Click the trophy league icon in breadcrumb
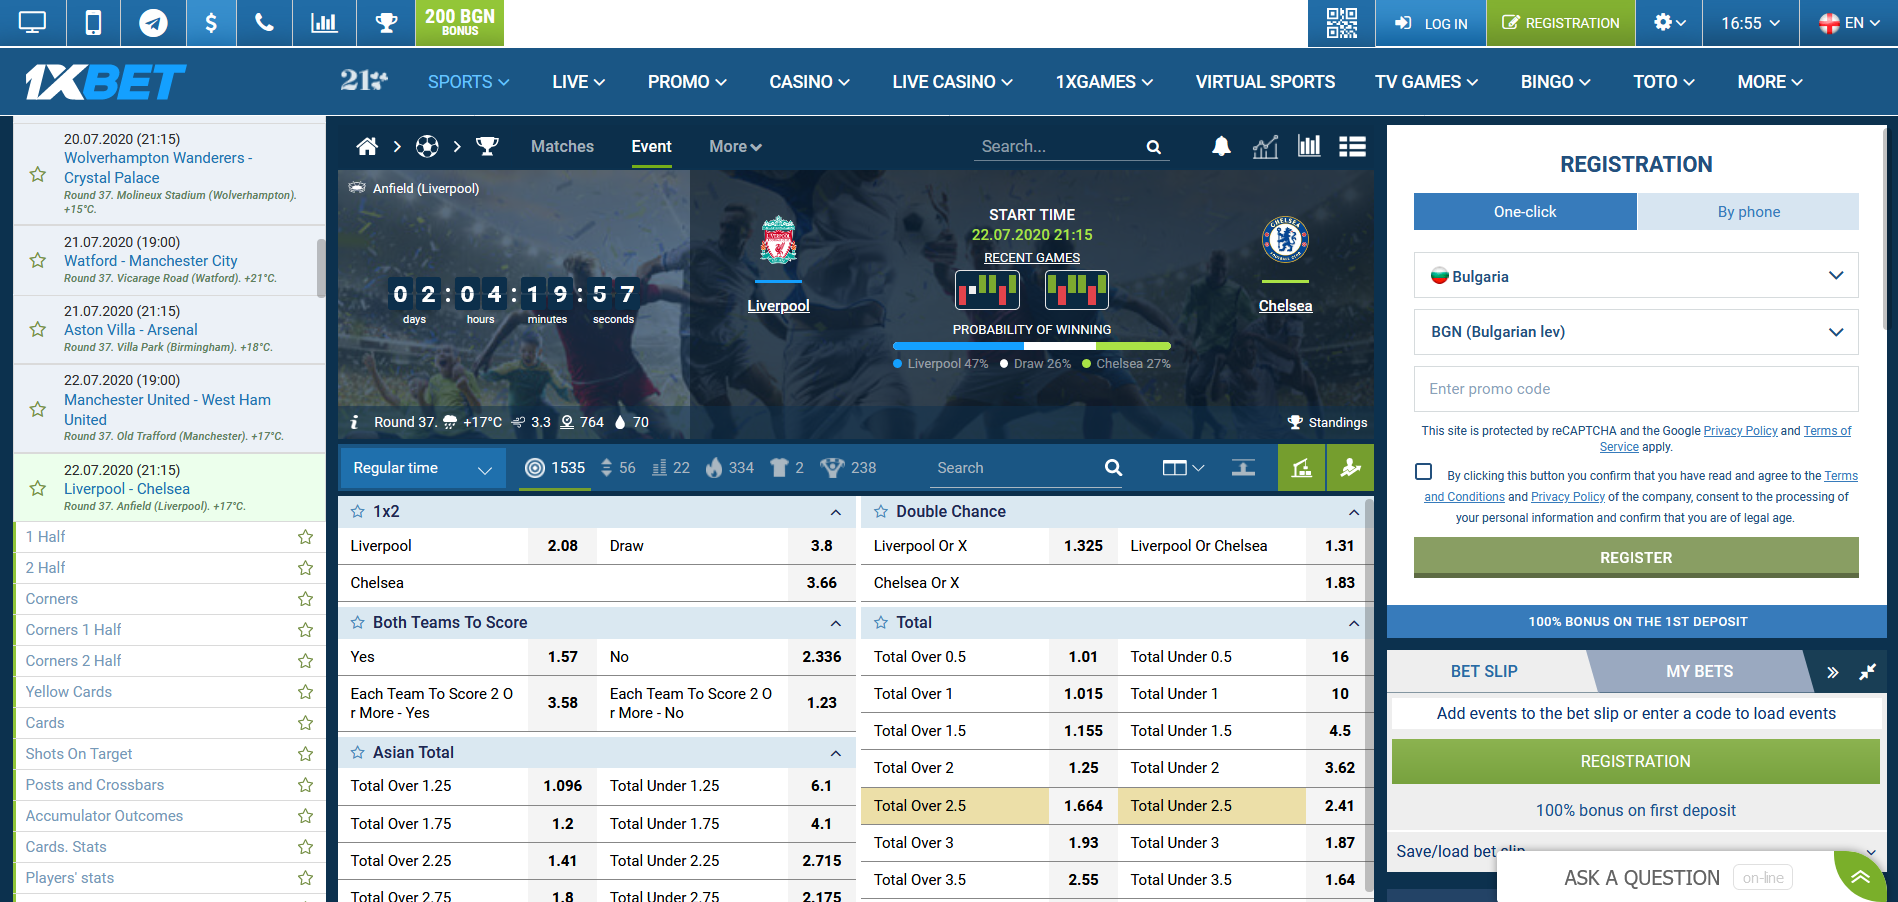 click(x=487, y=147)
